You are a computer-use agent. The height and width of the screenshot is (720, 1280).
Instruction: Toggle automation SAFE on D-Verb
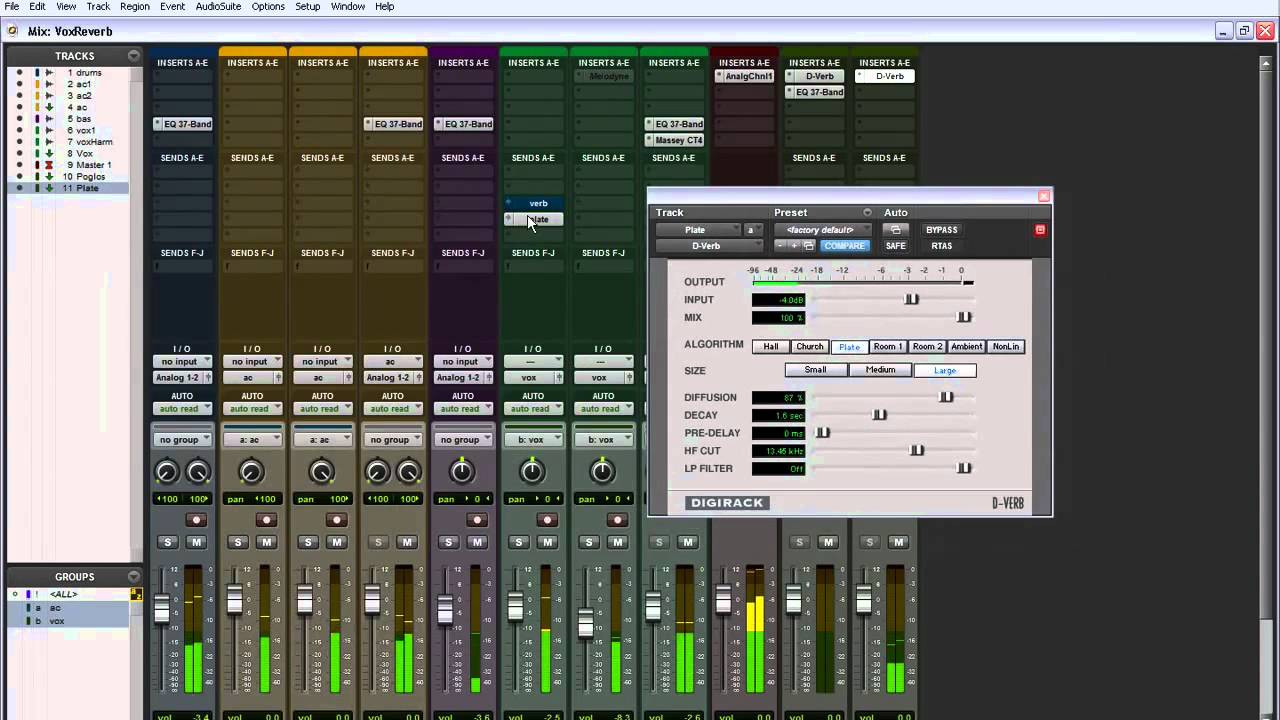896,246
